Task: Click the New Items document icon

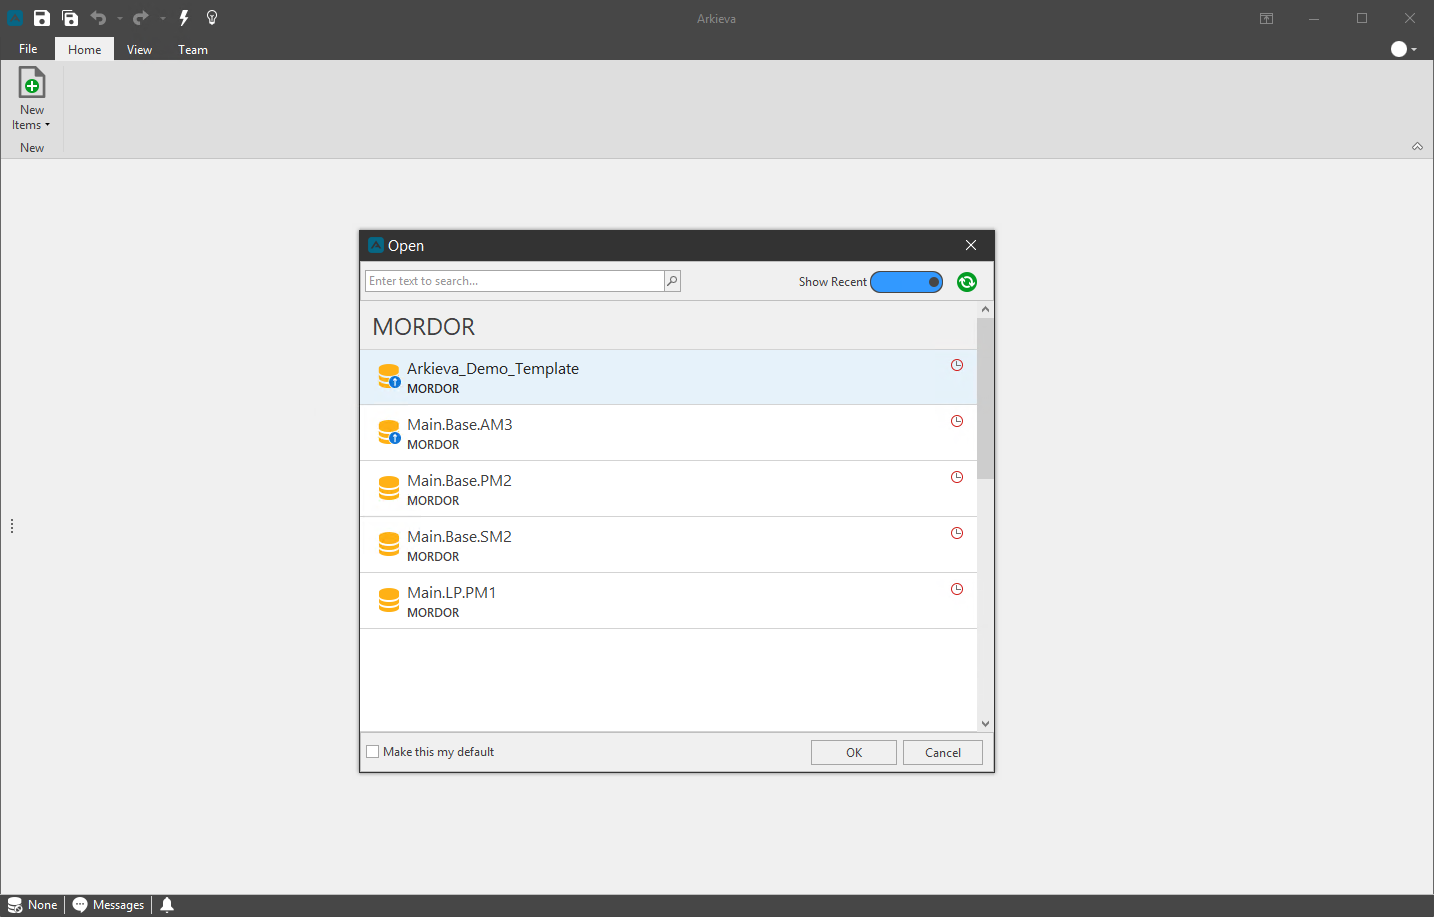Action: [32, 83]
